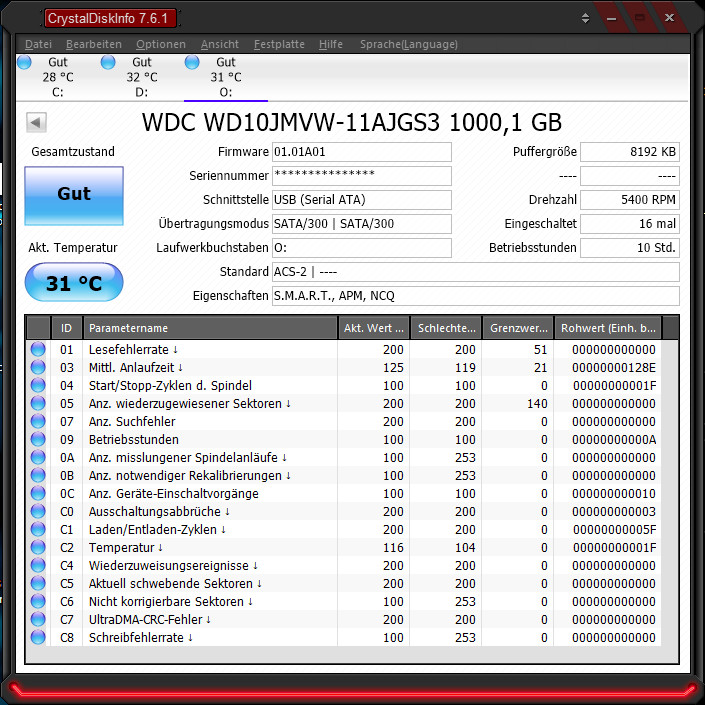
Task: Click the Übertragungsmodus SATA/300 field
Action: click(x=361, y=223)
